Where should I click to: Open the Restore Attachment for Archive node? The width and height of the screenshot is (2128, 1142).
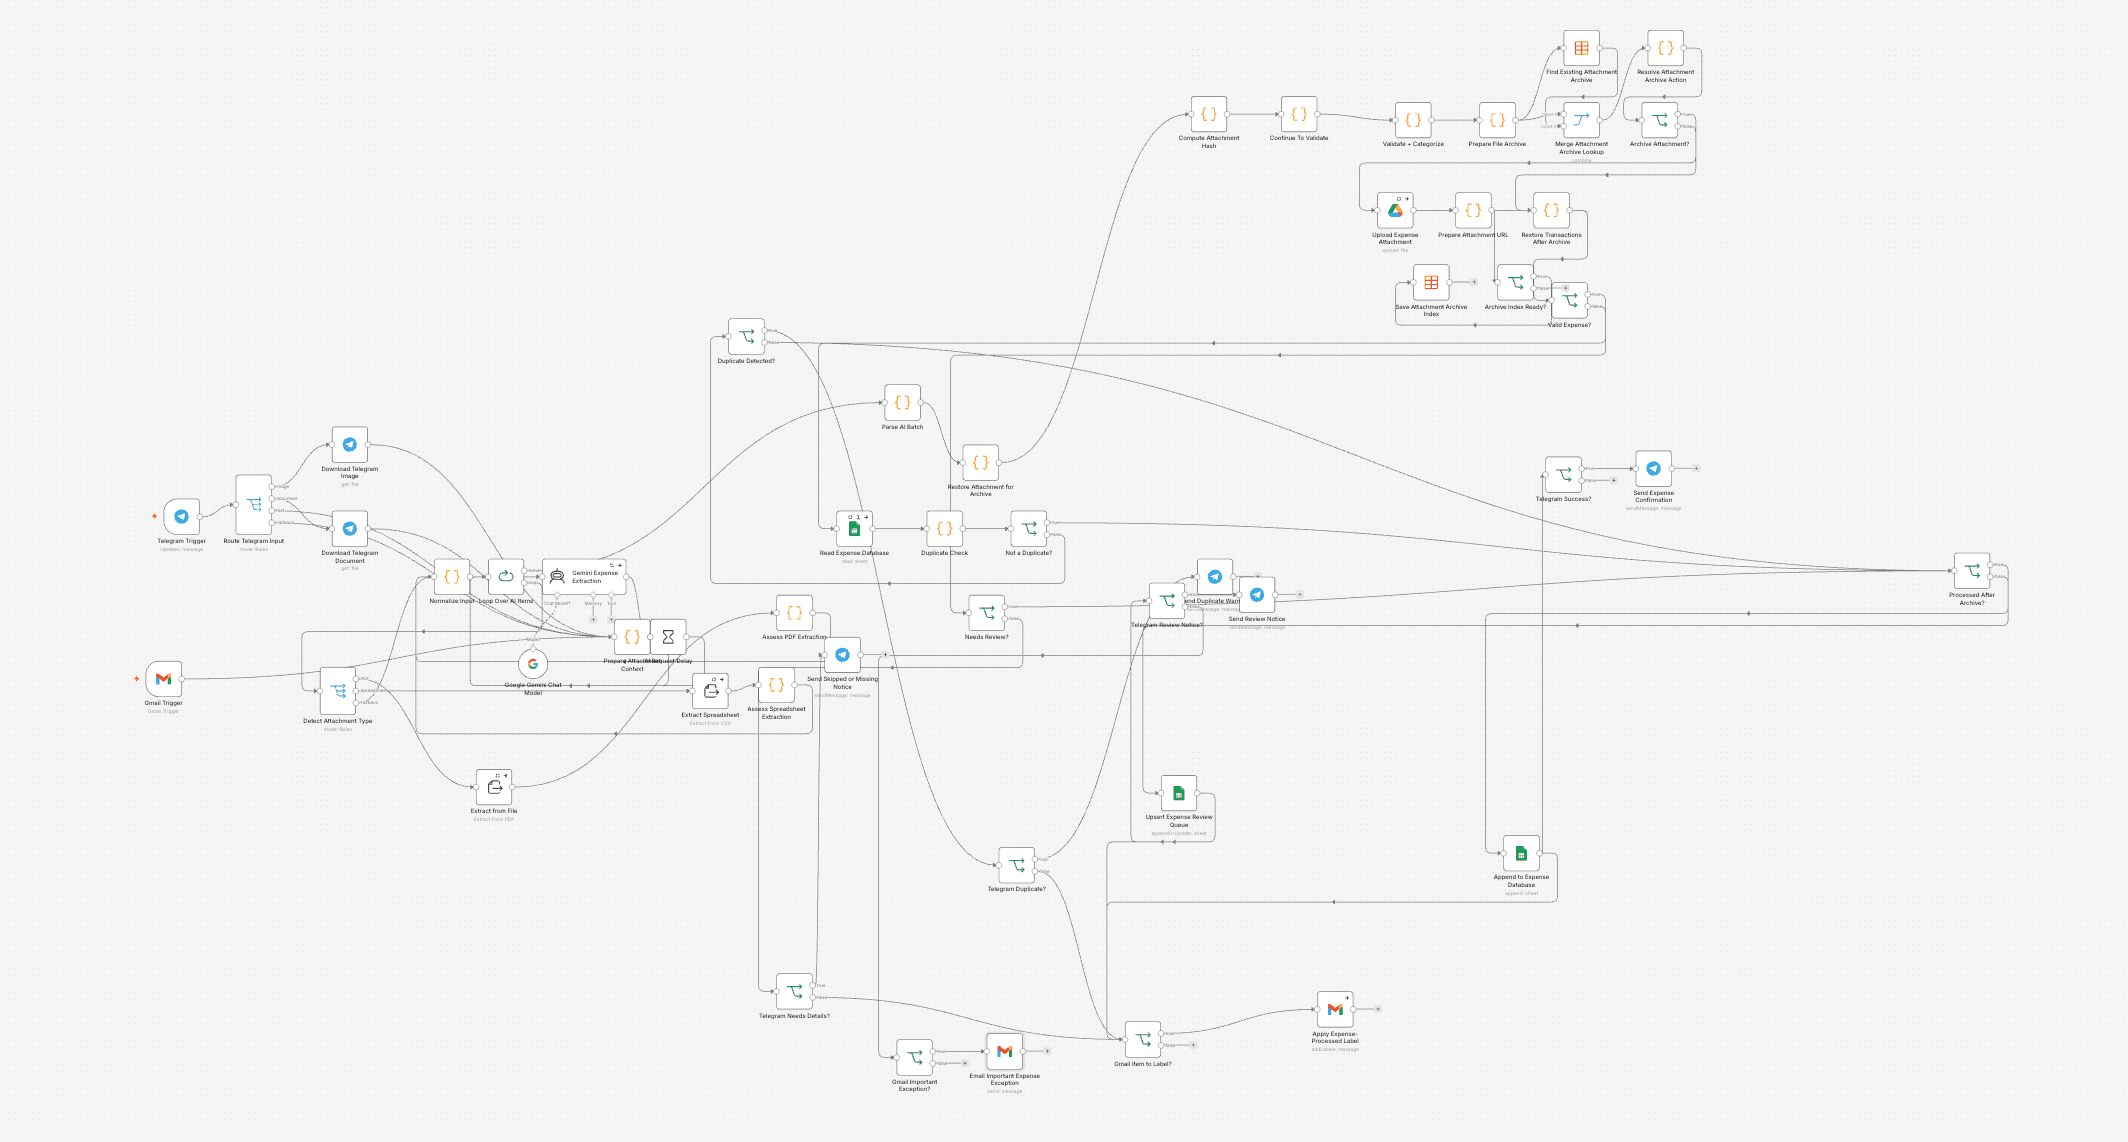(x=980, y=463)
